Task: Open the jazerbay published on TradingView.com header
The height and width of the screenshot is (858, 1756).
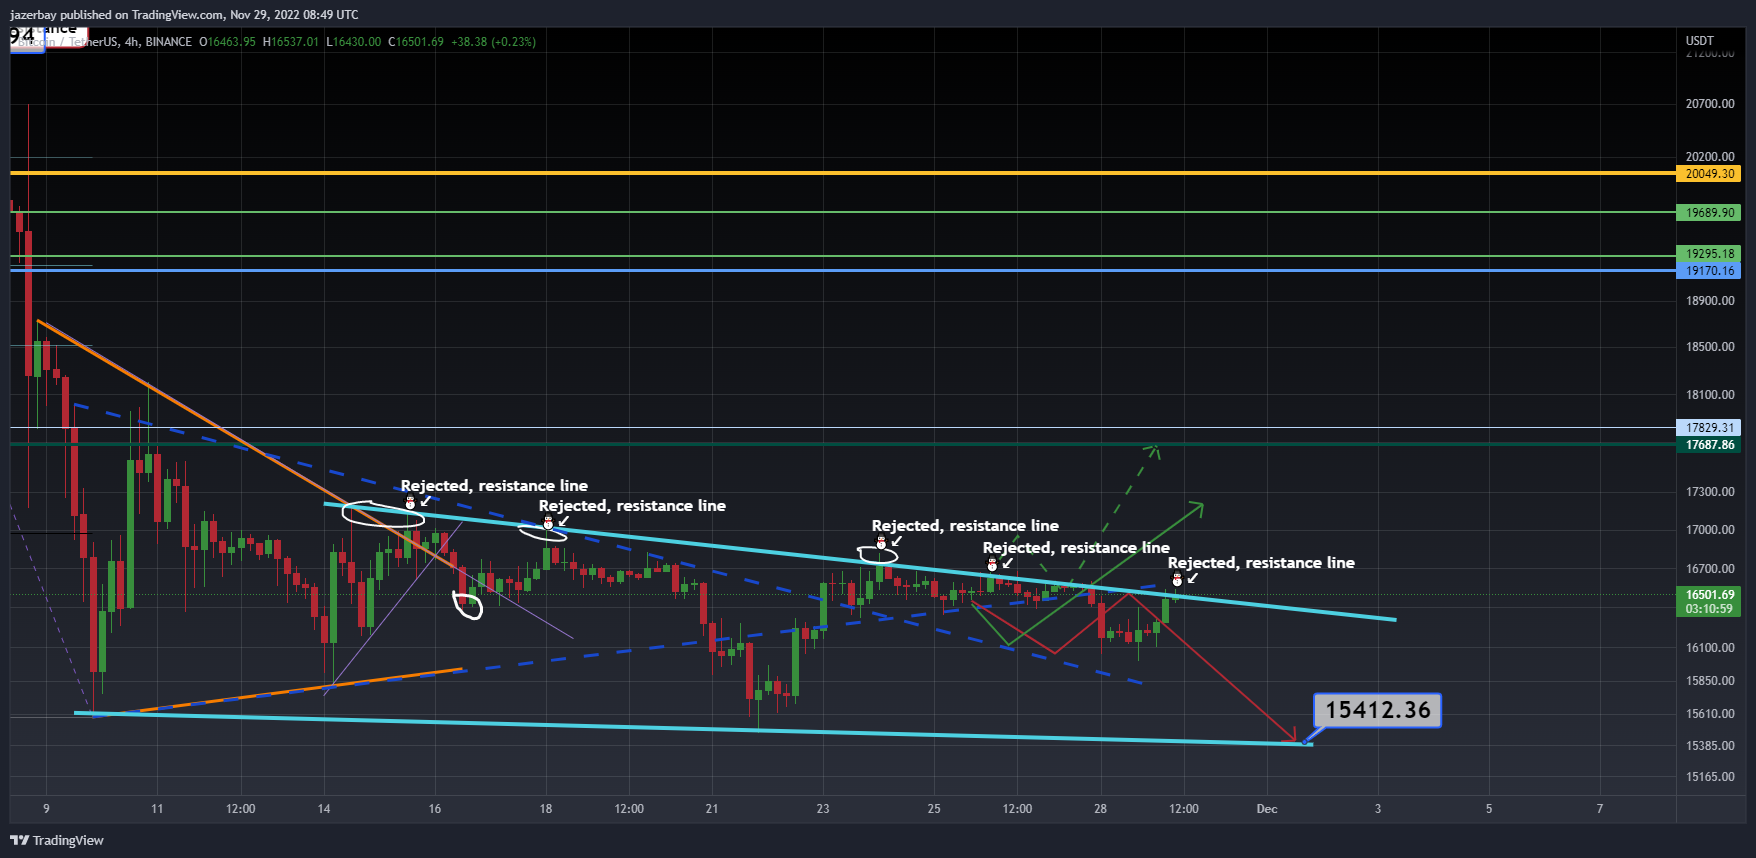Action: [184, 15]
